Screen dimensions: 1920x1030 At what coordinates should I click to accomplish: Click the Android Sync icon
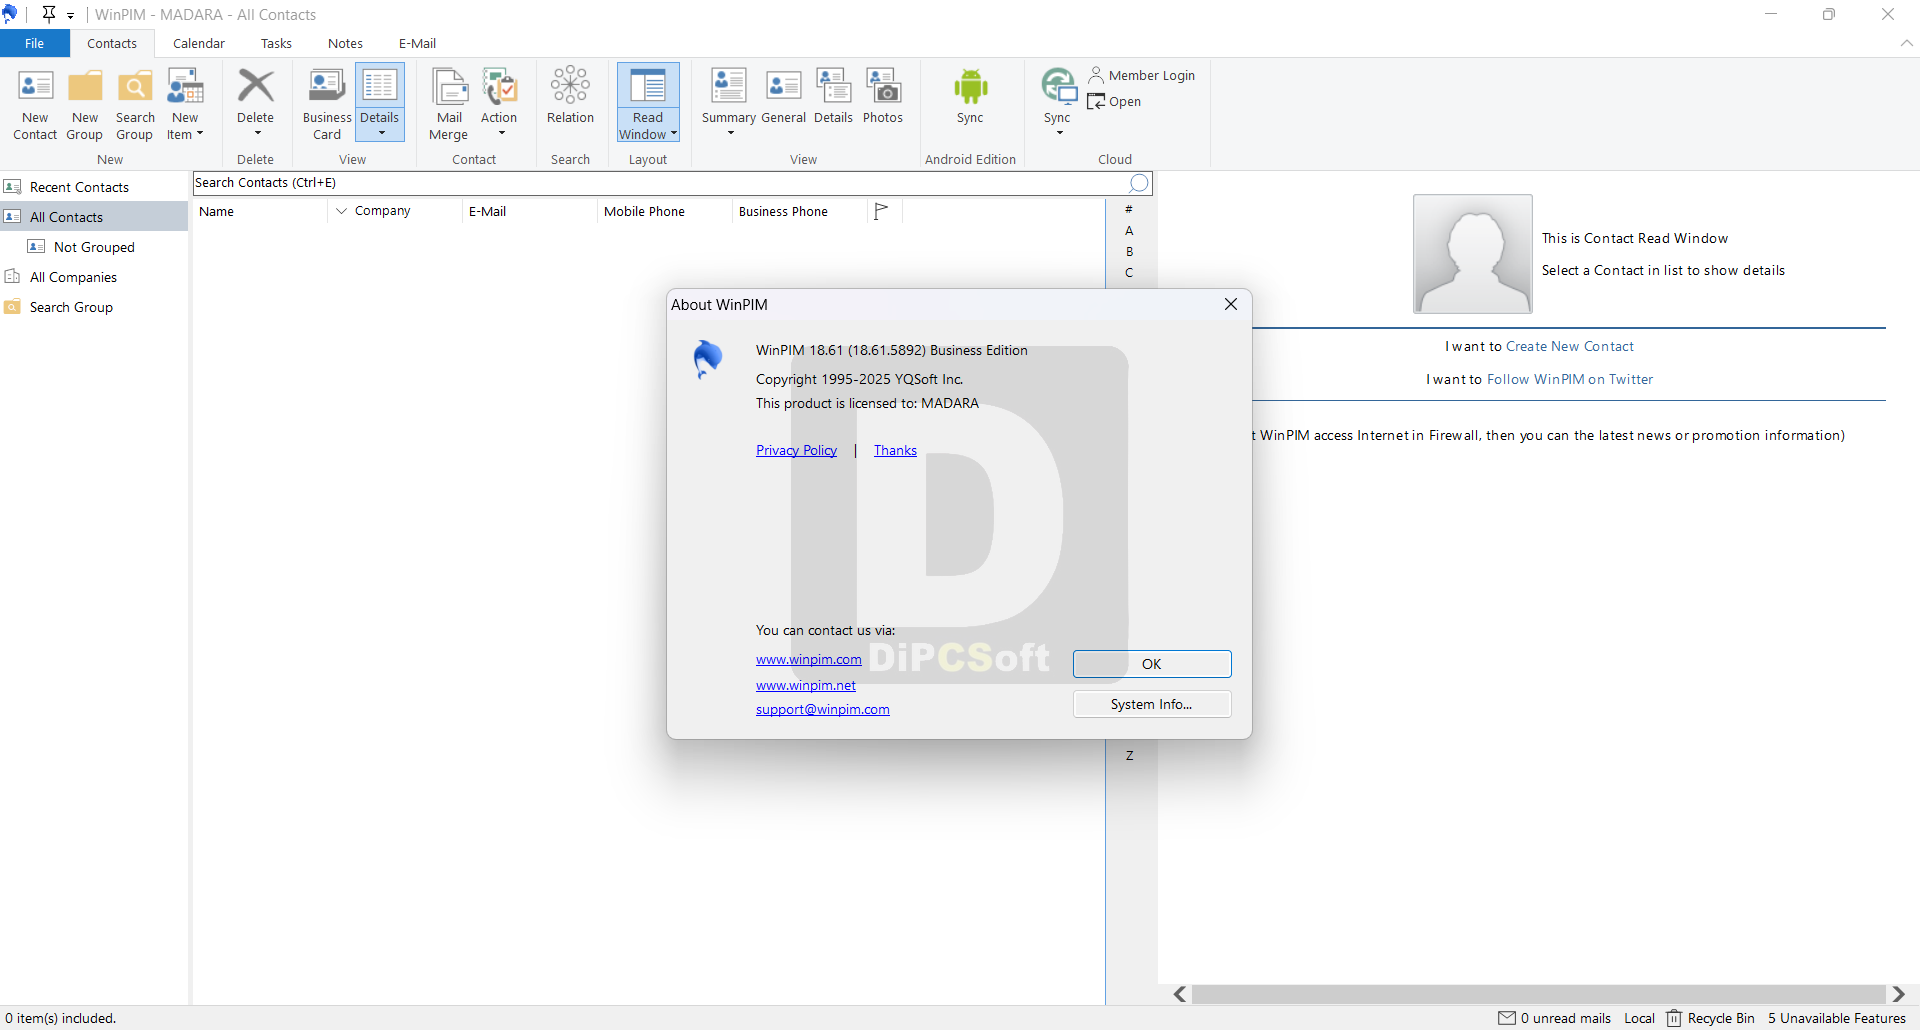coord(970,87)
